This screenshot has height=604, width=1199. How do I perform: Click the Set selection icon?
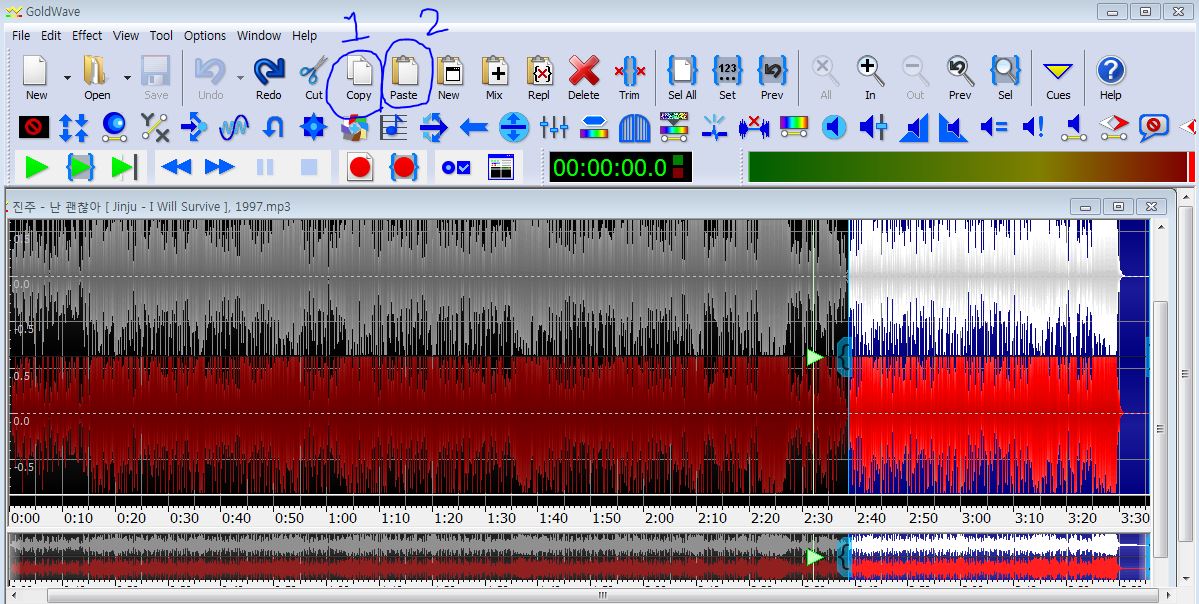(727, 70)
